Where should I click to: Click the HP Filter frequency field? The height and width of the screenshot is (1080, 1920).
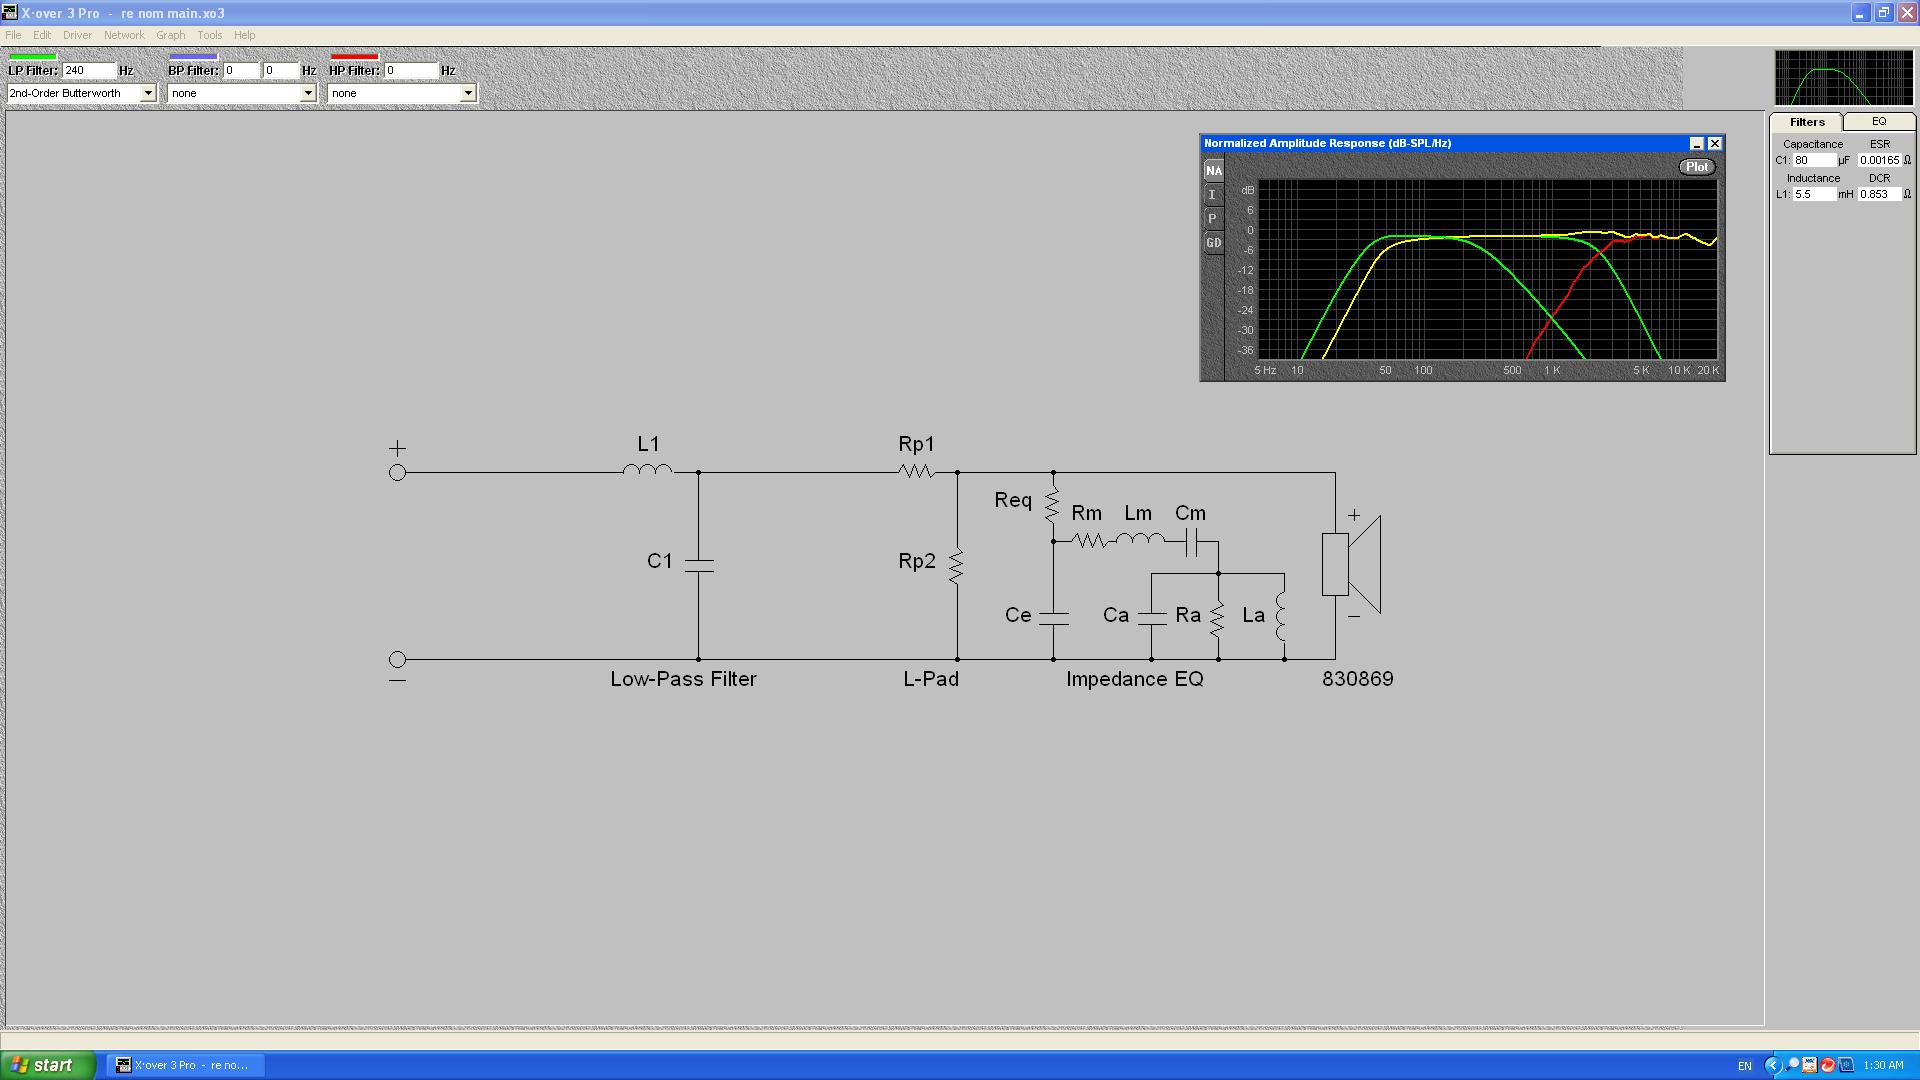411,71
